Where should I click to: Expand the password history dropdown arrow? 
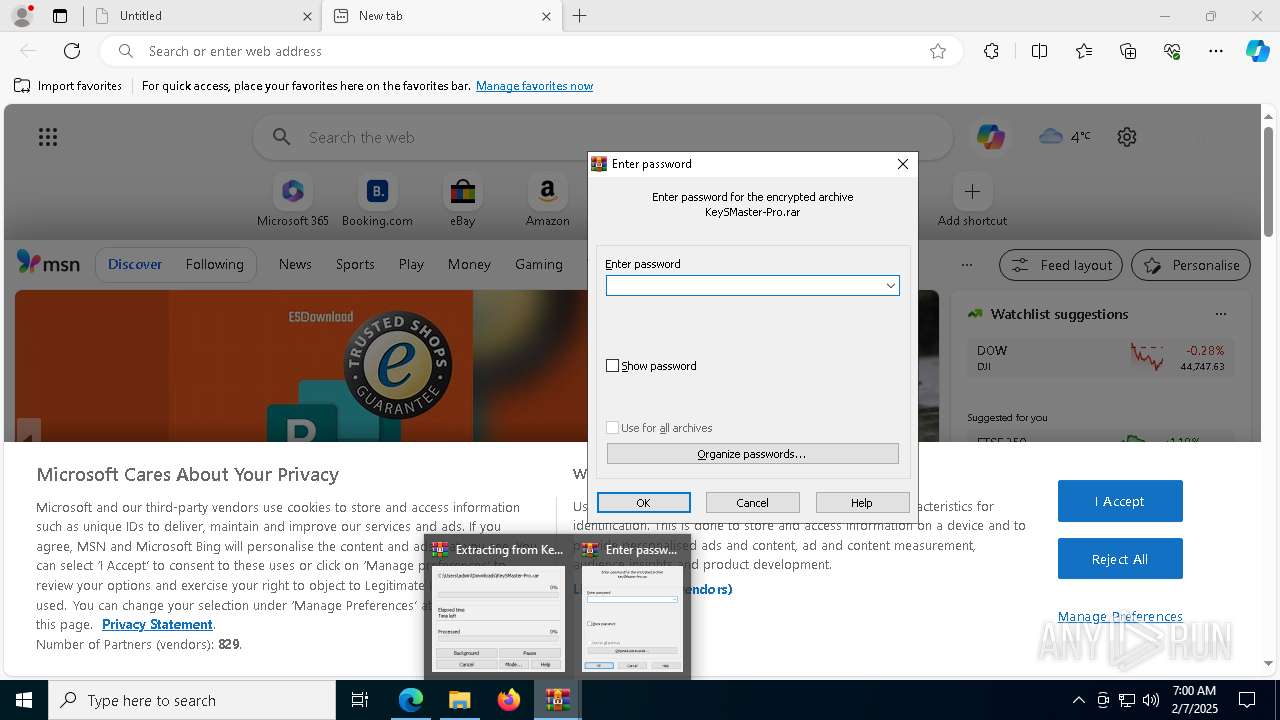pyautogui.click(x=890, y=286)
